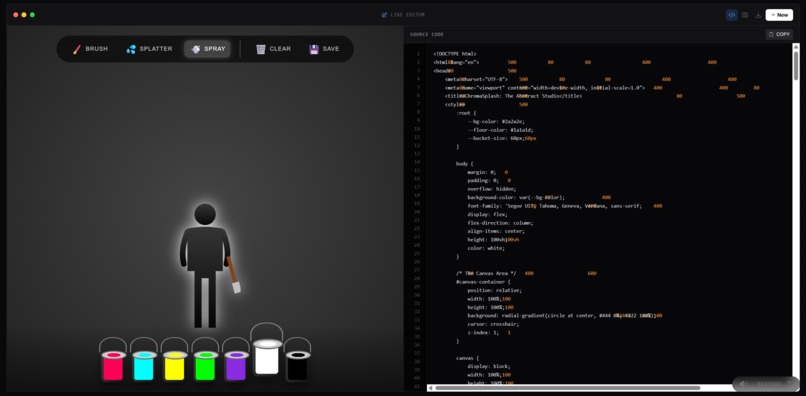The width and height of the screenshot is (806, 396).
Task: Click the 'cursor: crosshair;' code line
Action: tap(493, 324)
